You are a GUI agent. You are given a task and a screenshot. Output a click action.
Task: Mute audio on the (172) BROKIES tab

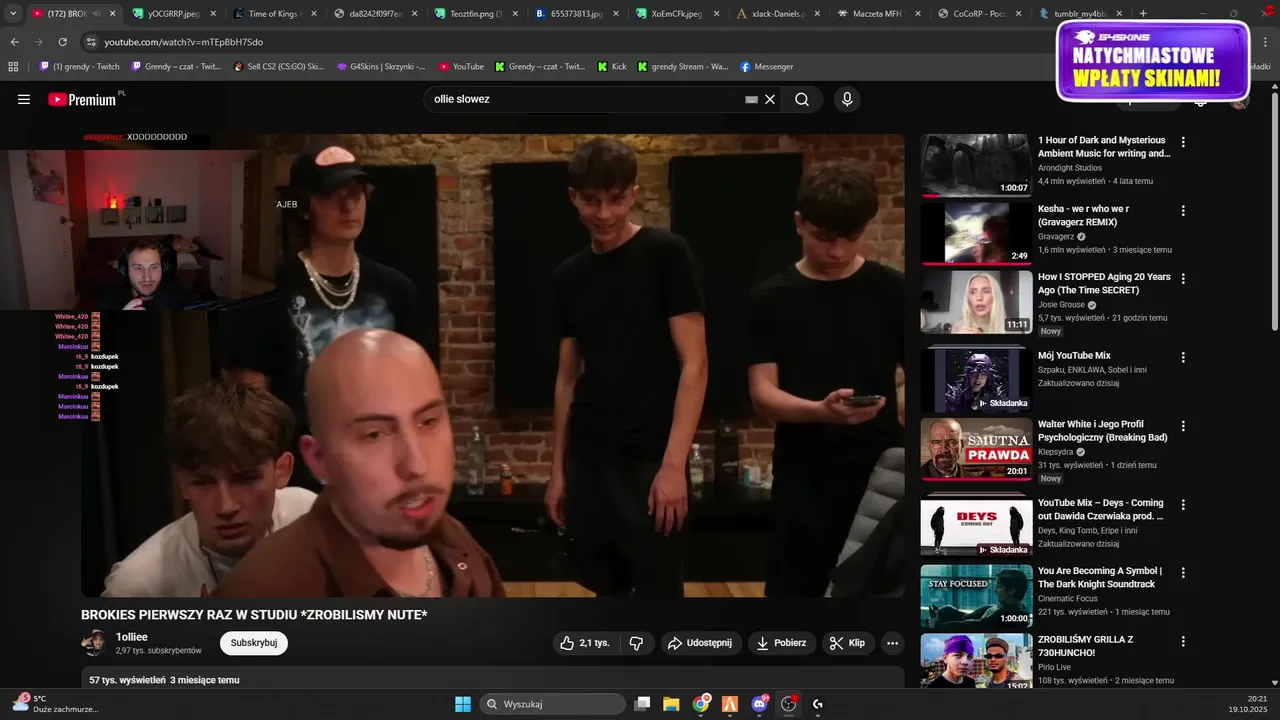coord(97,14)
